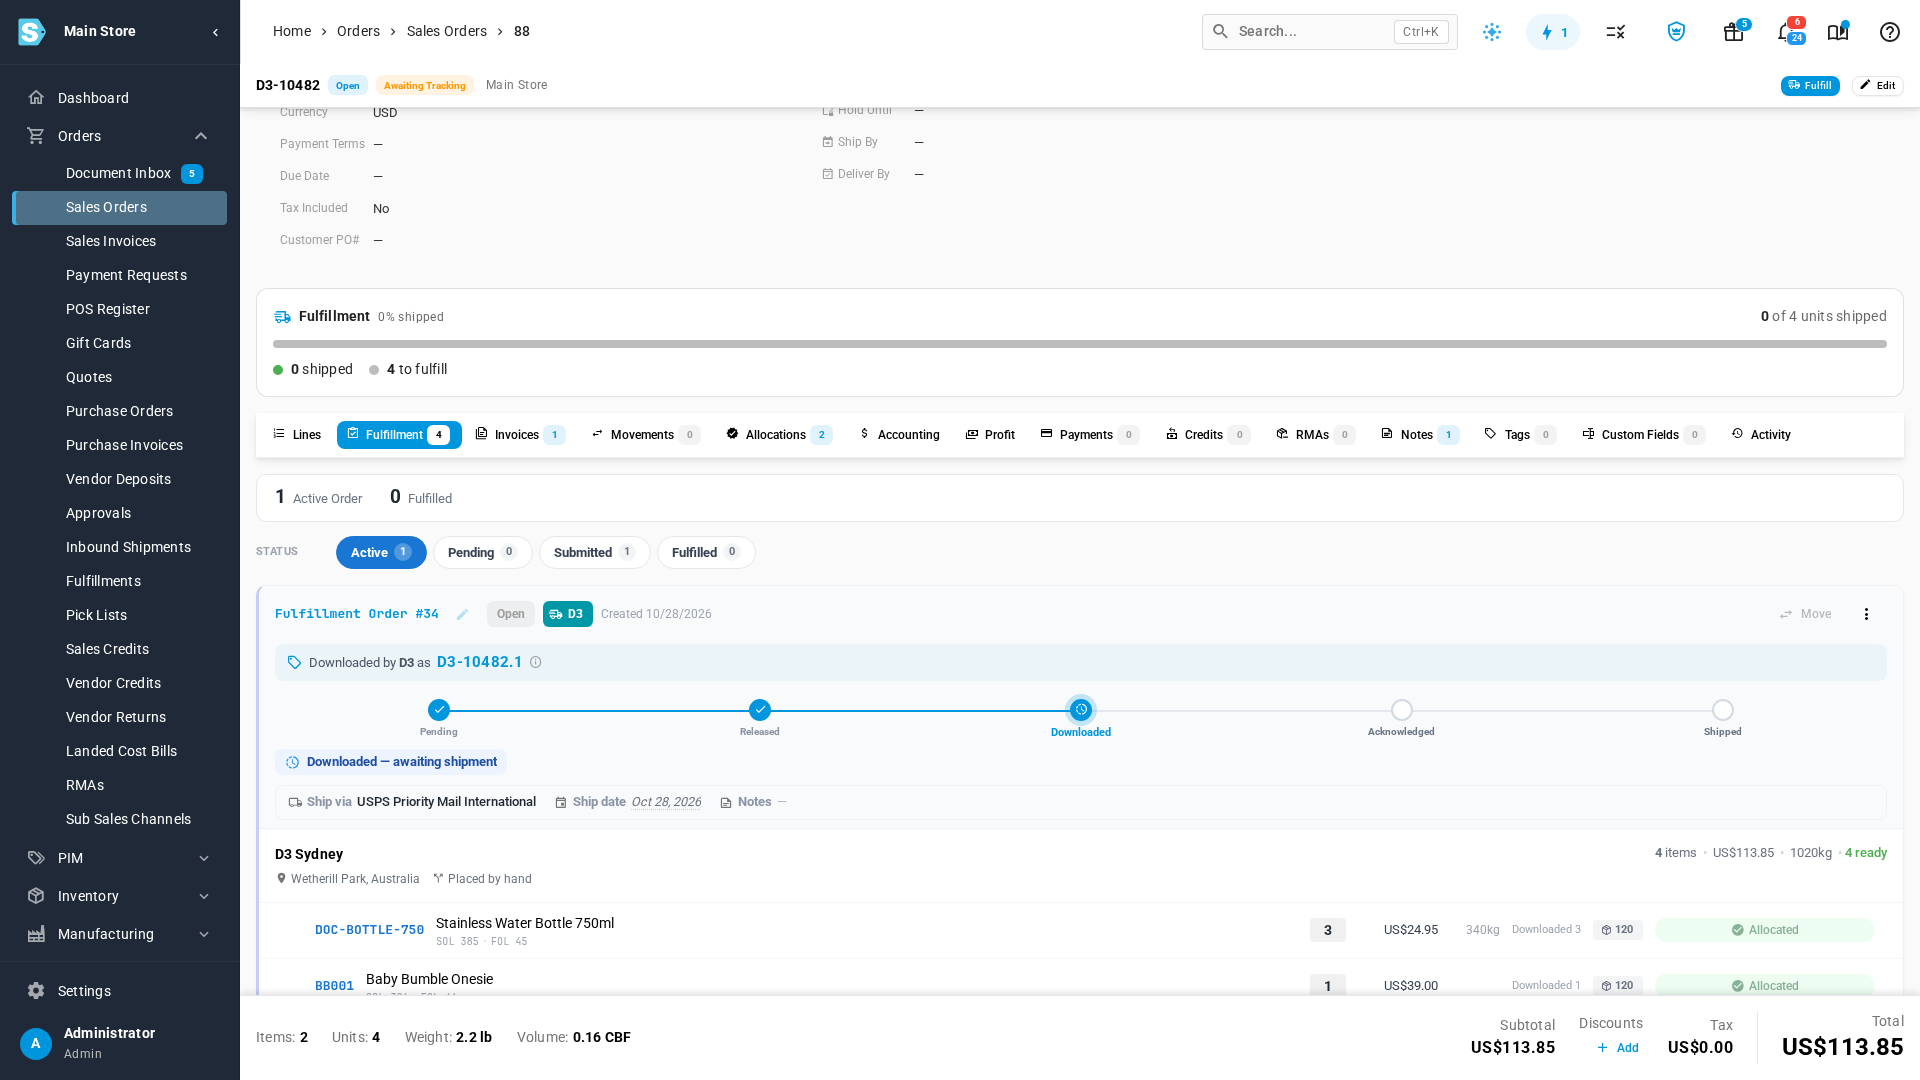Click the blue Fulfill button
The width and height of the screenshot is (1920, 1080).
point(1810,86)
